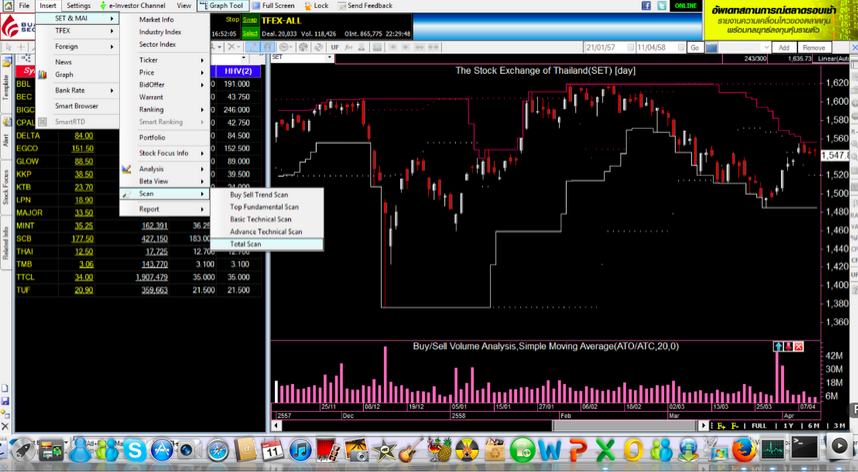Click the Go button
The image size is (858, 472).
point(694,48)
